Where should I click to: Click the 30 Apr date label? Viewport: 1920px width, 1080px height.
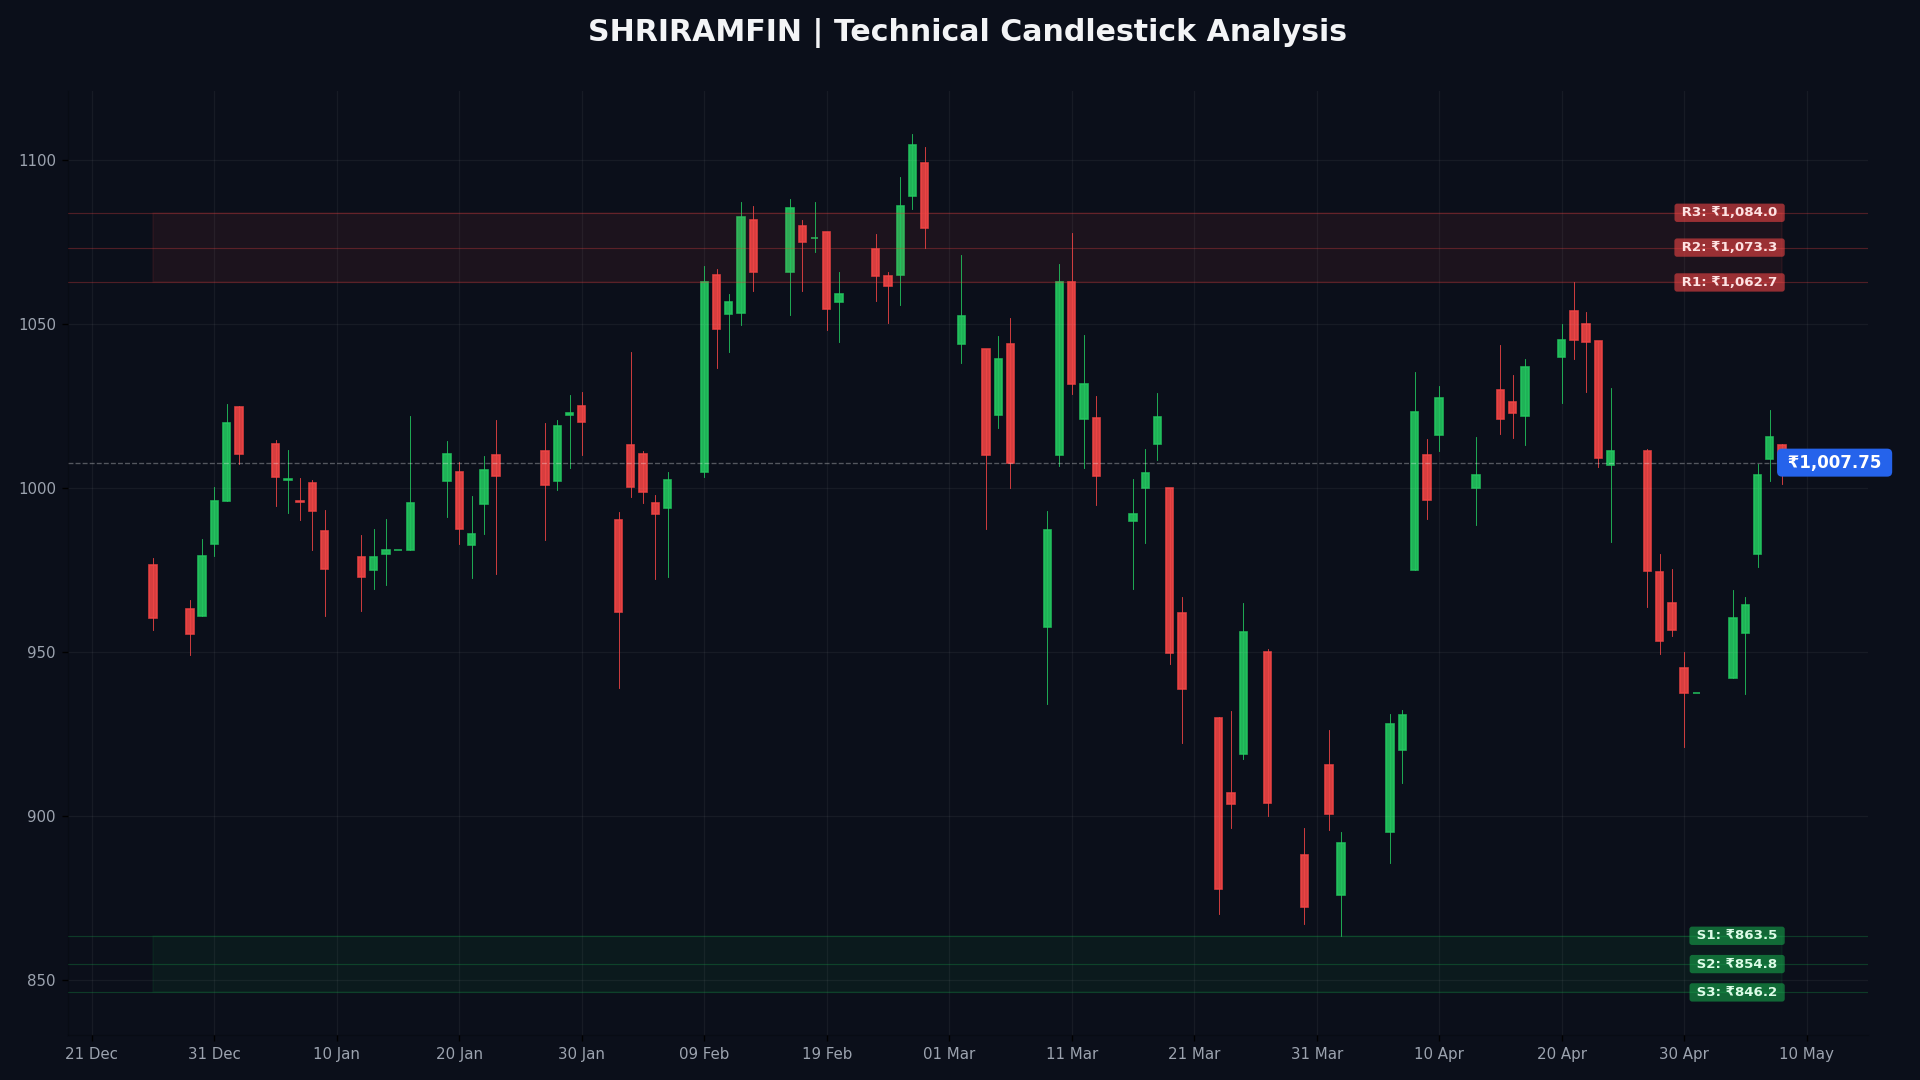(1684, 1054)
